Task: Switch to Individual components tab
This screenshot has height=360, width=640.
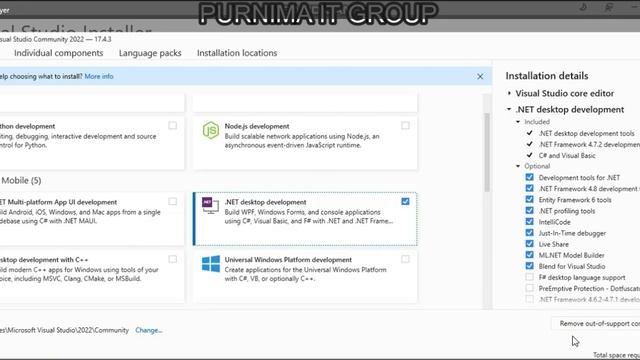Action: 58,53
